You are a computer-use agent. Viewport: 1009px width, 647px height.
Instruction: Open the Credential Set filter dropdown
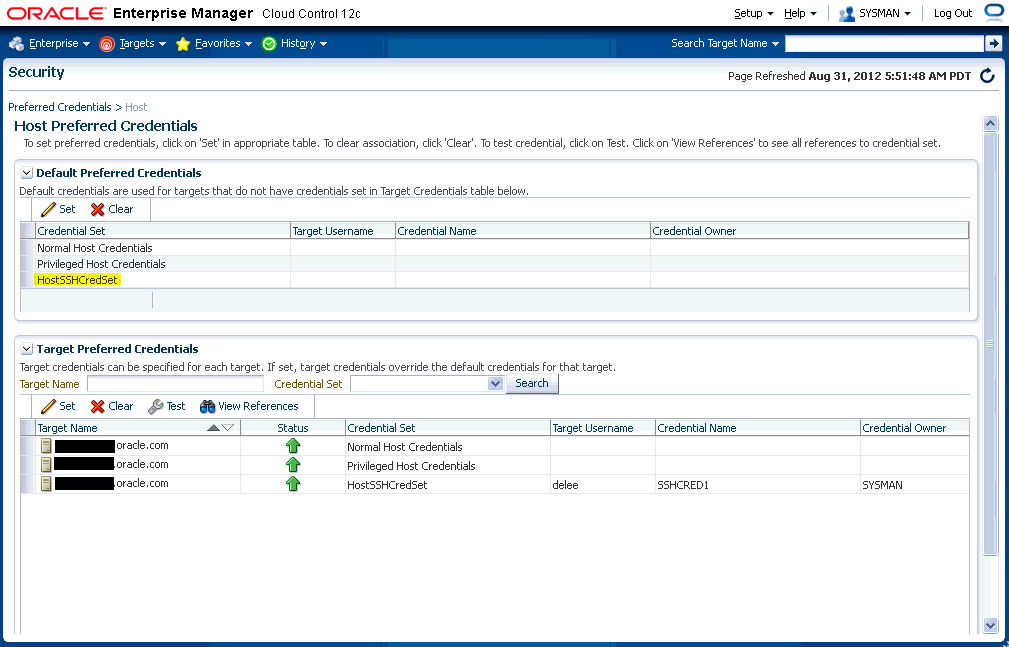pos(495,384)
